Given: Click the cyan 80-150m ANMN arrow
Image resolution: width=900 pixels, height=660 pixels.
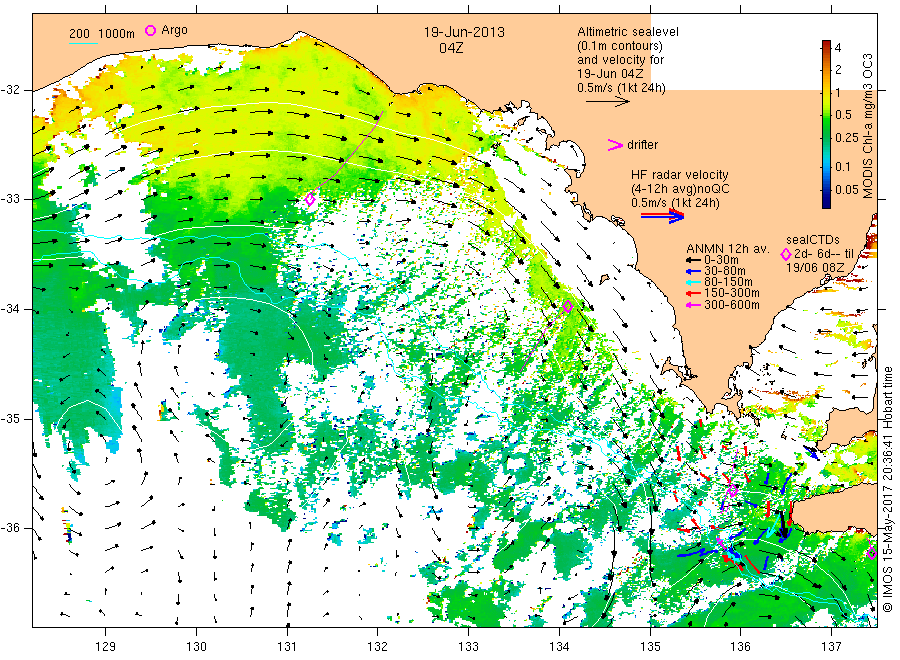Looking at the screenshot, I should click(x=694, y=282).
